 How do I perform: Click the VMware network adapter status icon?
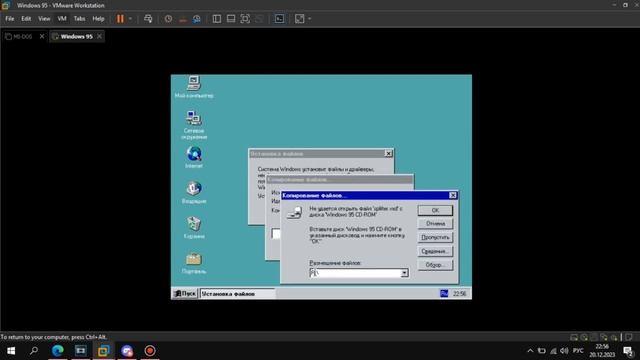(604, 337)
